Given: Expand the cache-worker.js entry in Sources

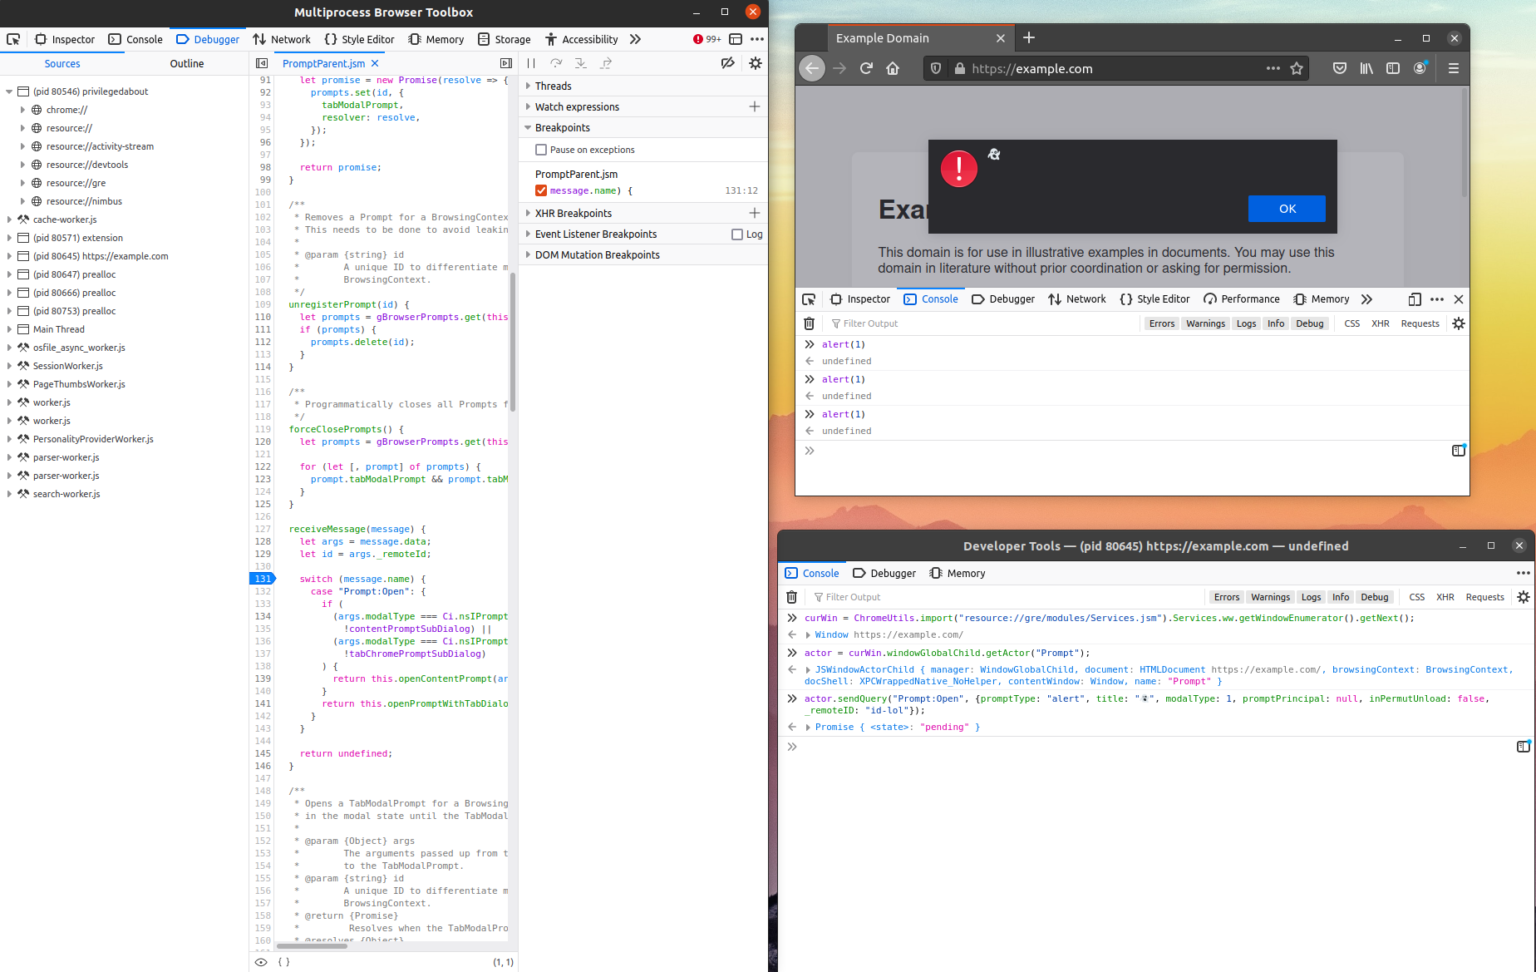Looking at the screenshot, I should (x=8, y=219).
